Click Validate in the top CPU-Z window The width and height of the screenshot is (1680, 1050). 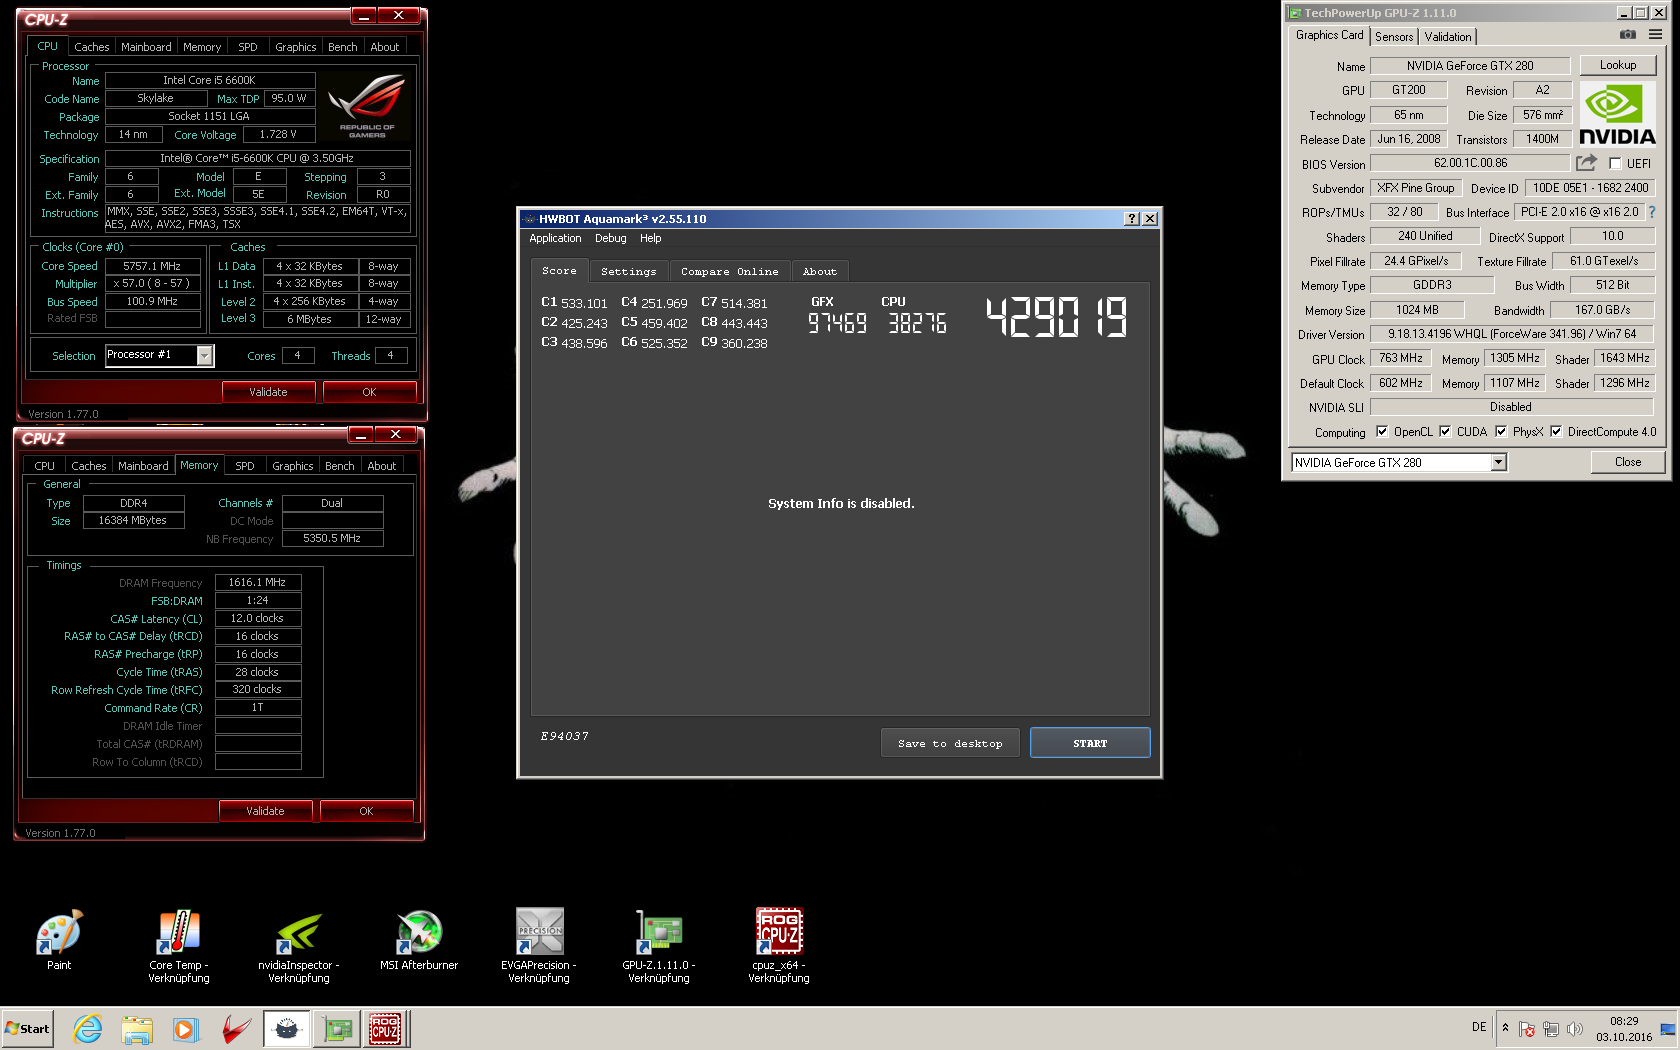point(268,392)
